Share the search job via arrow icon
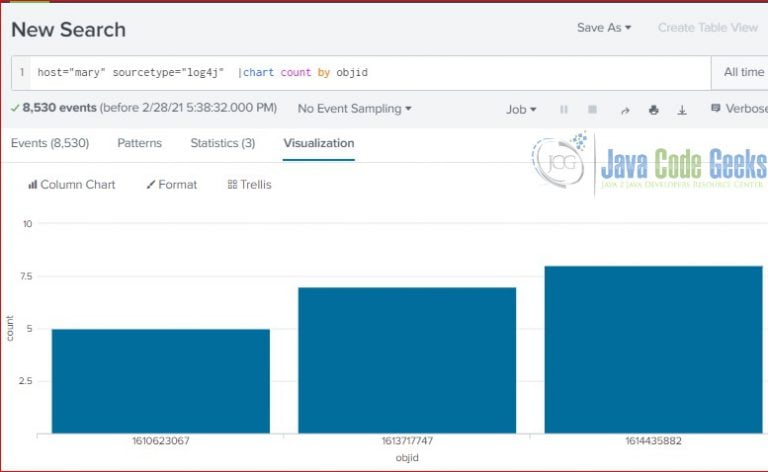 pyautogui.click(x=625, y=111)
